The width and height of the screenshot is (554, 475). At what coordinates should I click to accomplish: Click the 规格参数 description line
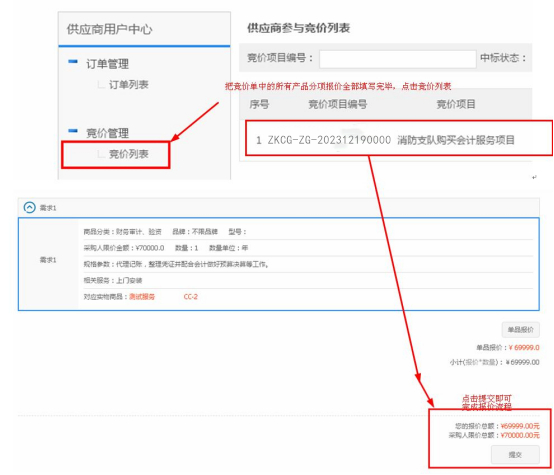coord(176,264)
